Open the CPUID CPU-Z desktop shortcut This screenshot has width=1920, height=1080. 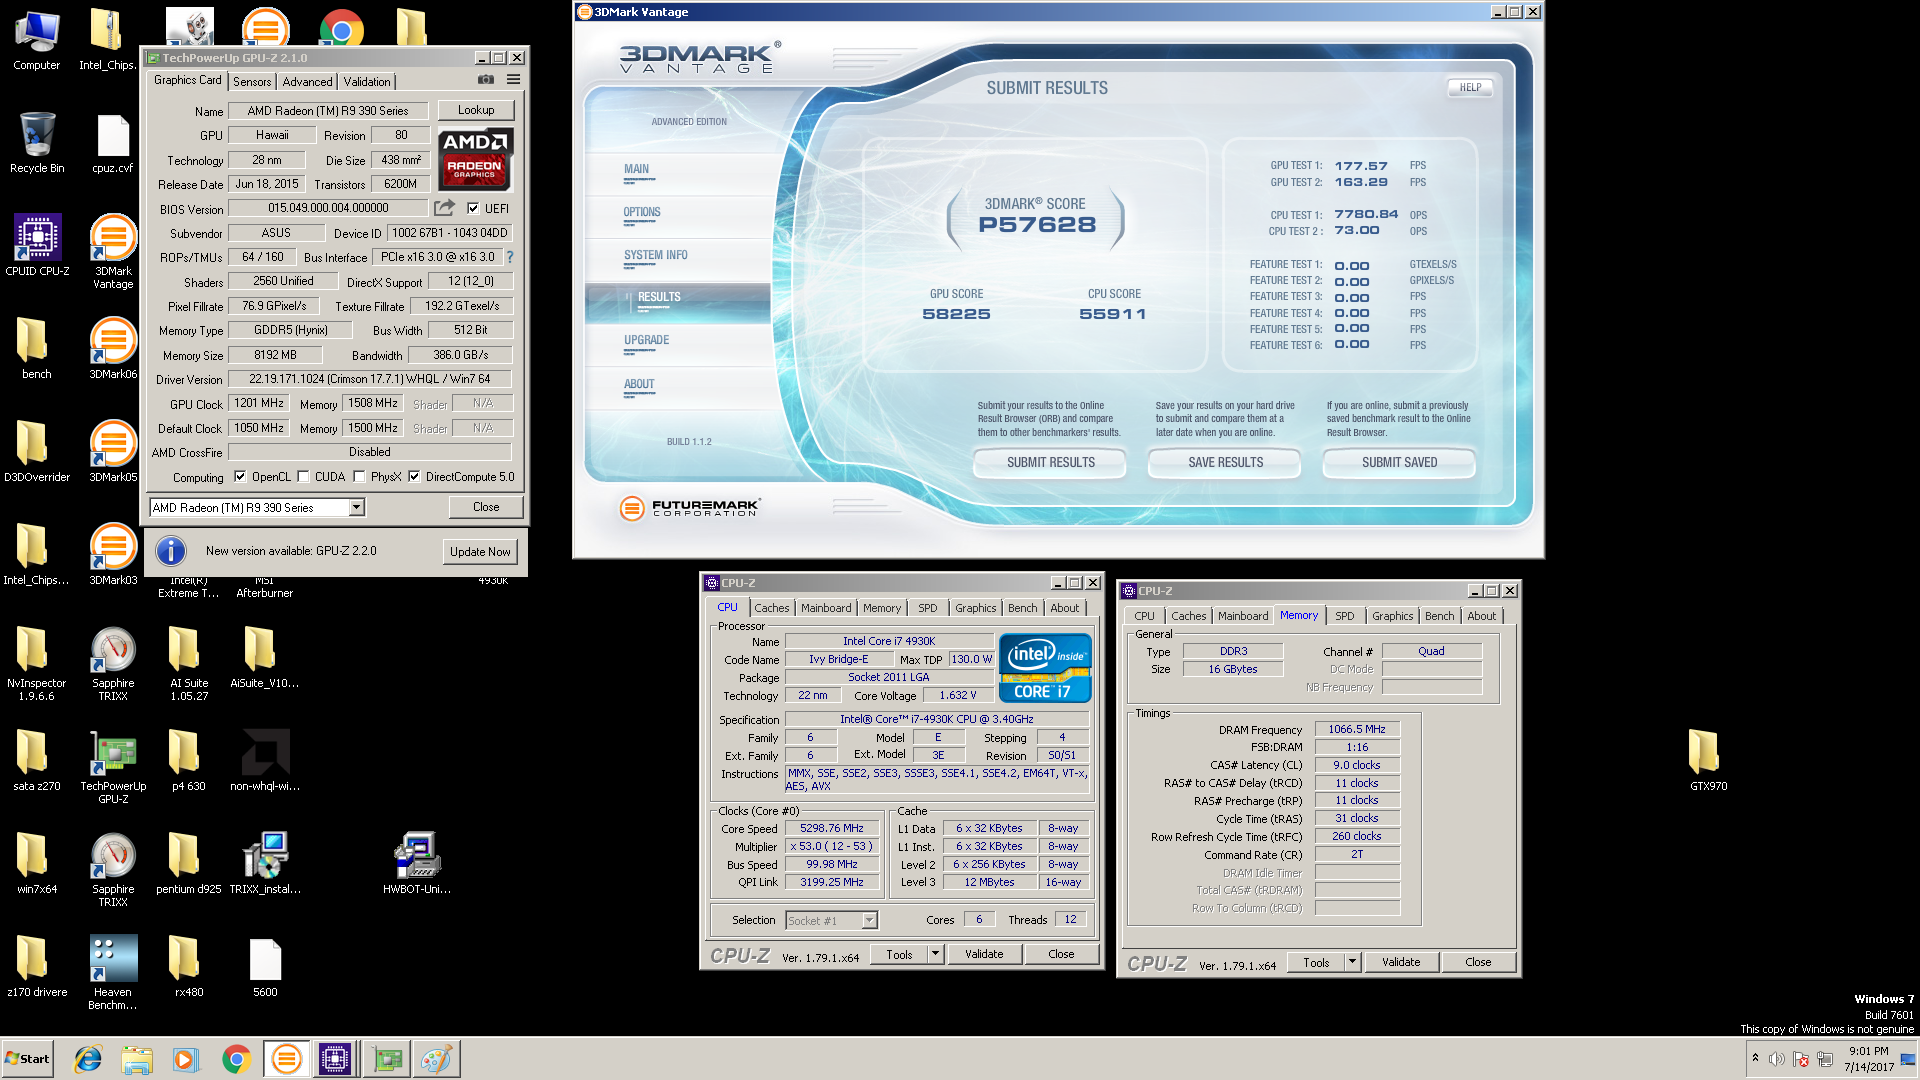point(37,245)
